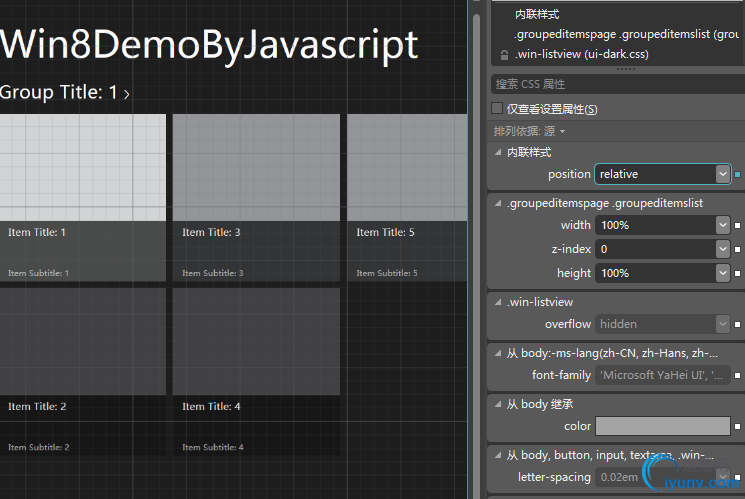Click the color property swatch
745x499 pixels.
(x=661, y=426)
